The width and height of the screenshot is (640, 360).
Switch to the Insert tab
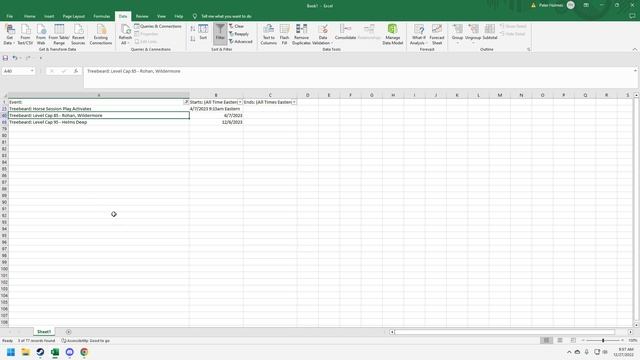point(49,16)
